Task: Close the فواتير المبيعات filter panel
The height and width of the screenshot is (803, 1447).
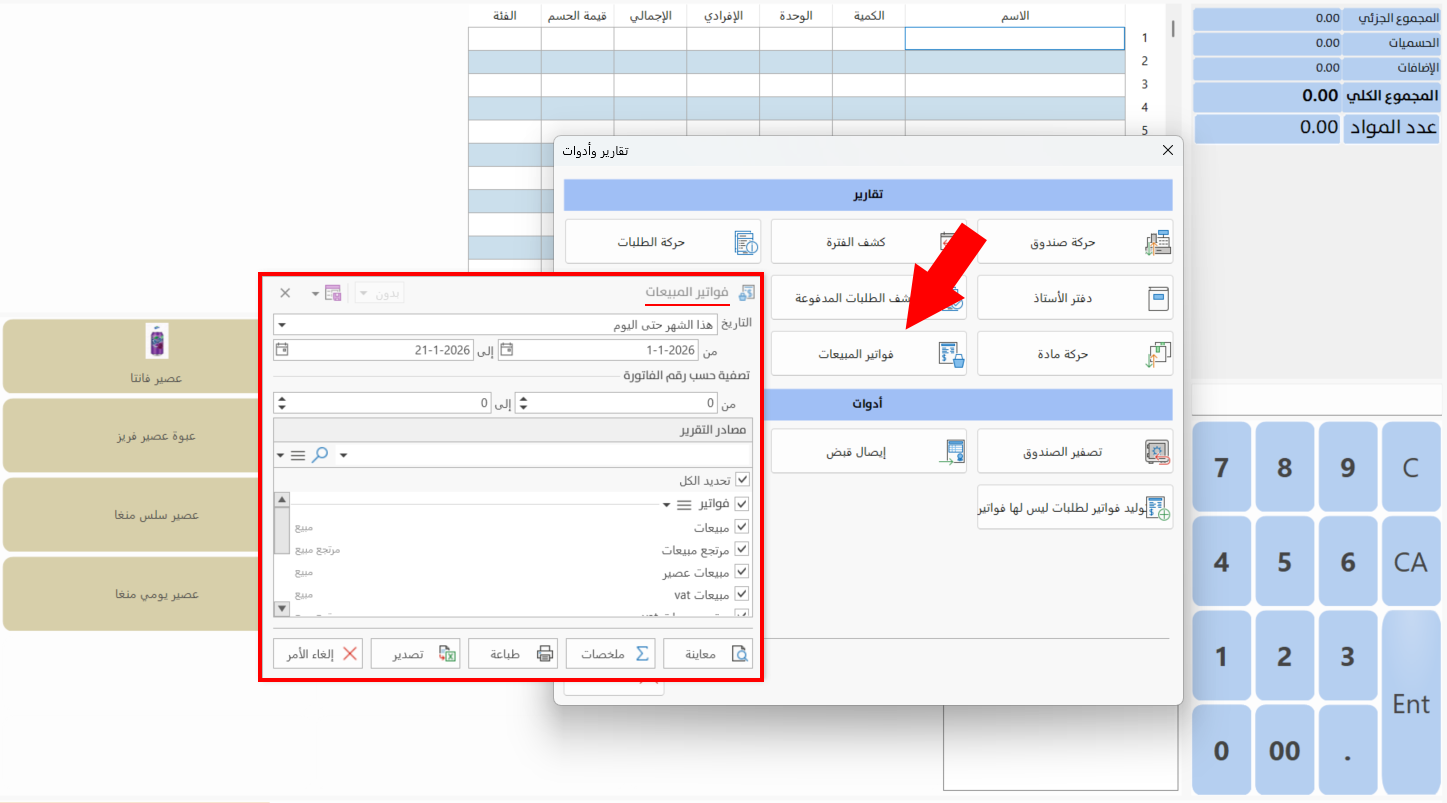Action: pos(285,293)
